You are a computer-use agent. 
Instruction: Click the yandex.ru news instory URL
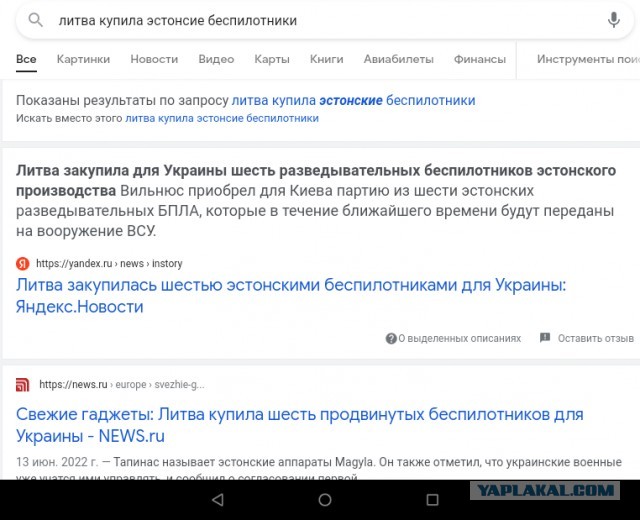tap(109, 264)
